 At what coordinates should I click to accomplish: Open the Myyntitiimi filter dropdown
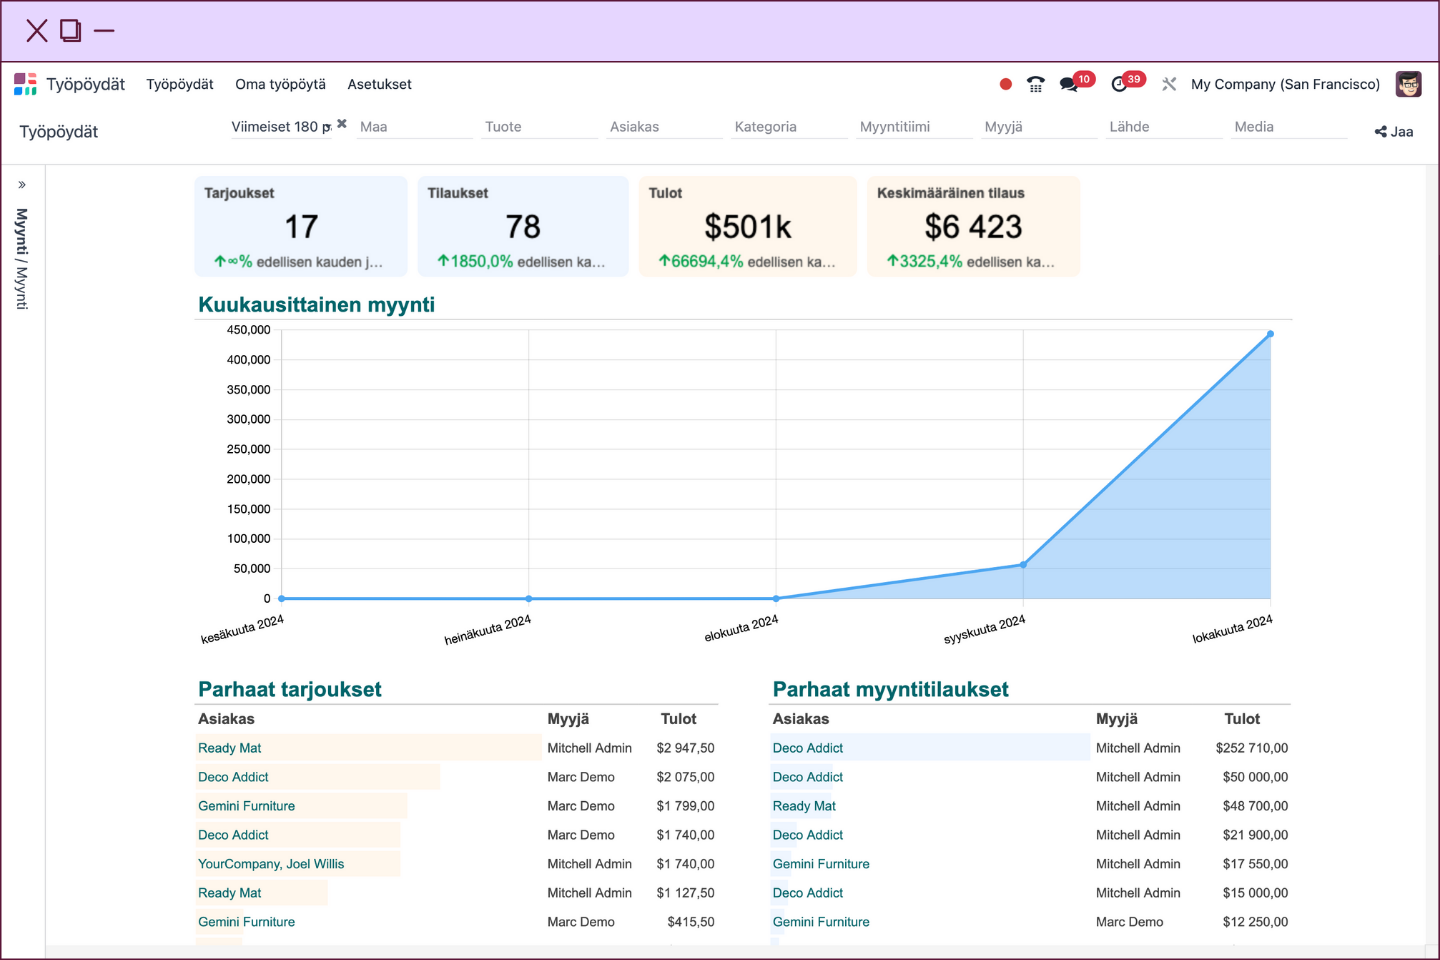[x=912, y=127]
